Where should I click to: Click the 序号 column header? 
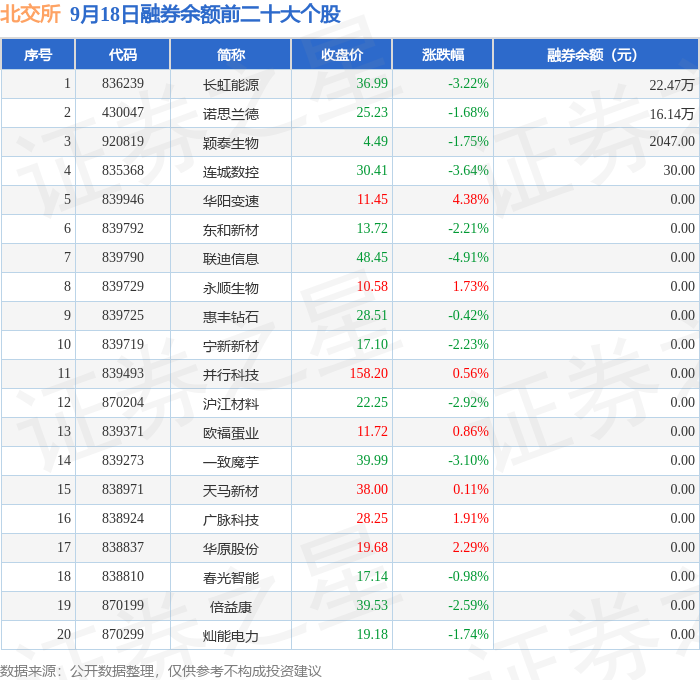(38, 54)
